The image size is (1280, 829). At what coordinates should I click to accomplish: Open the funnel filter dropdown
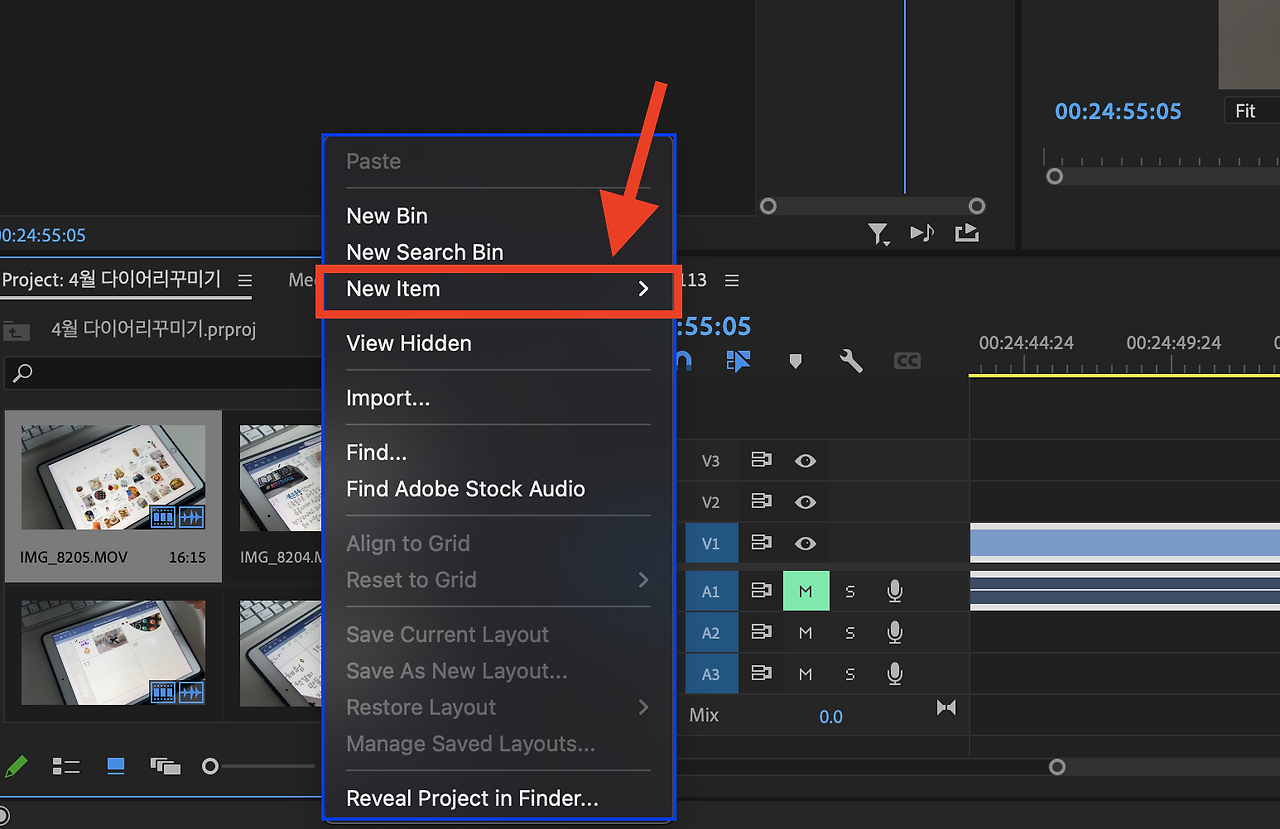pos(879,234)
